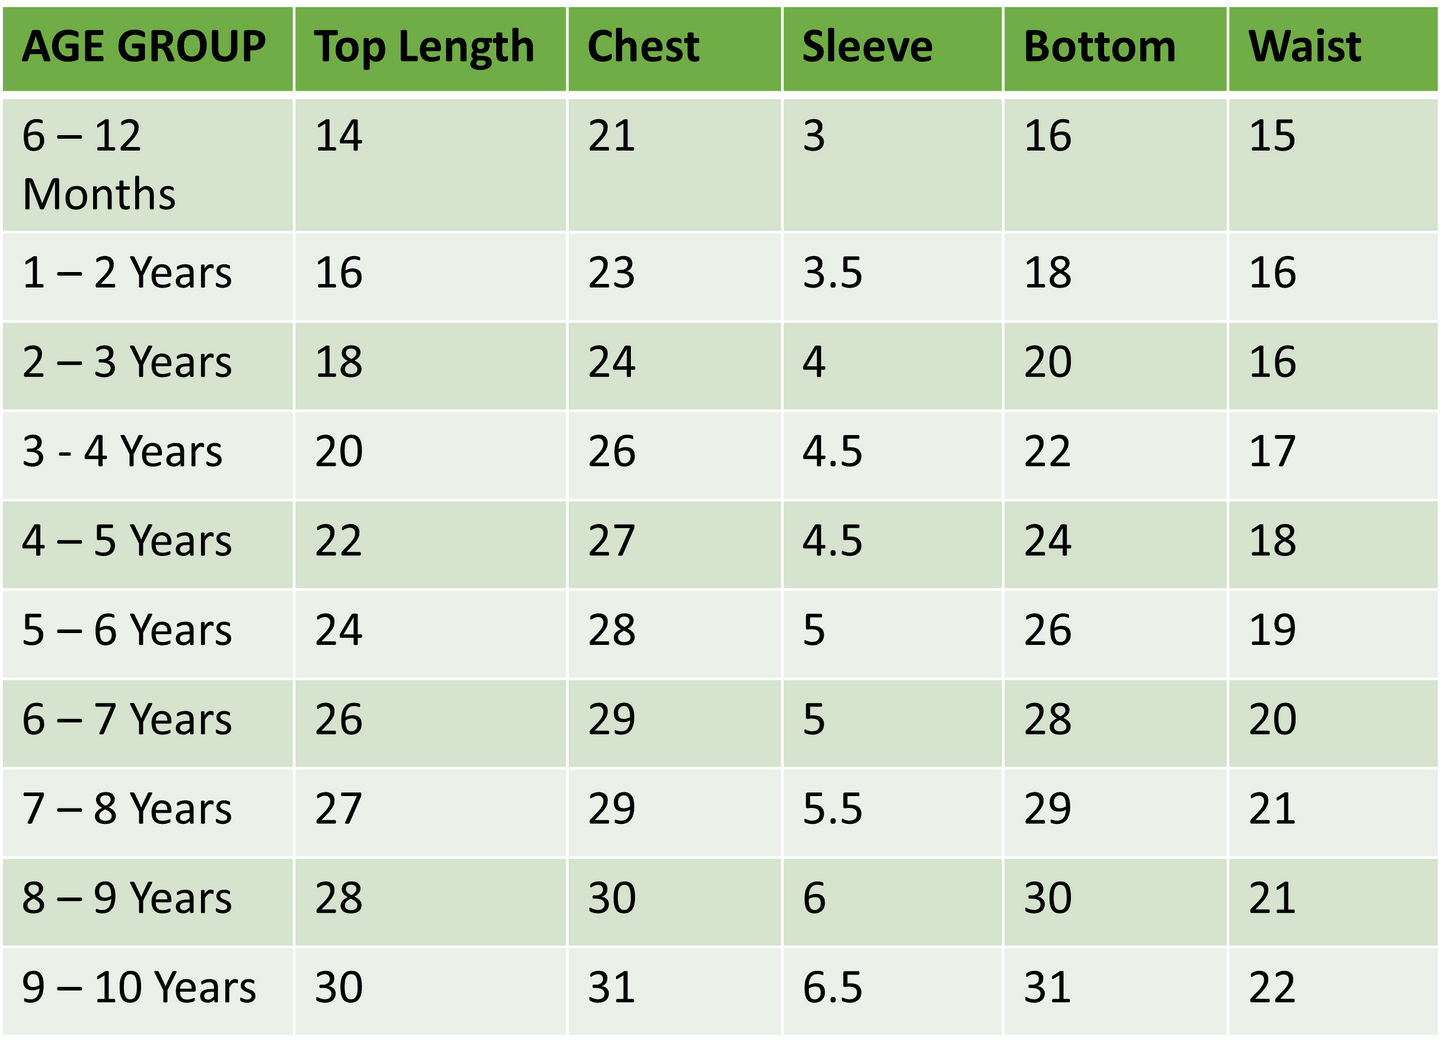Click the AGE GROUP column header
Screen dimensions: 1445x1045
pos(144,47)
